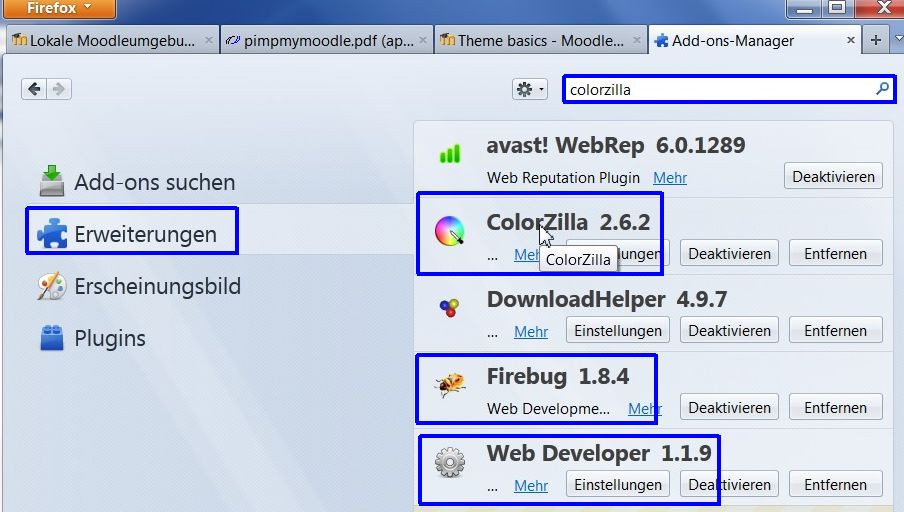Viewport: 904px width, 512px height.
Task: Select Firebug 1.8.4 entry title
Action: 558,377
